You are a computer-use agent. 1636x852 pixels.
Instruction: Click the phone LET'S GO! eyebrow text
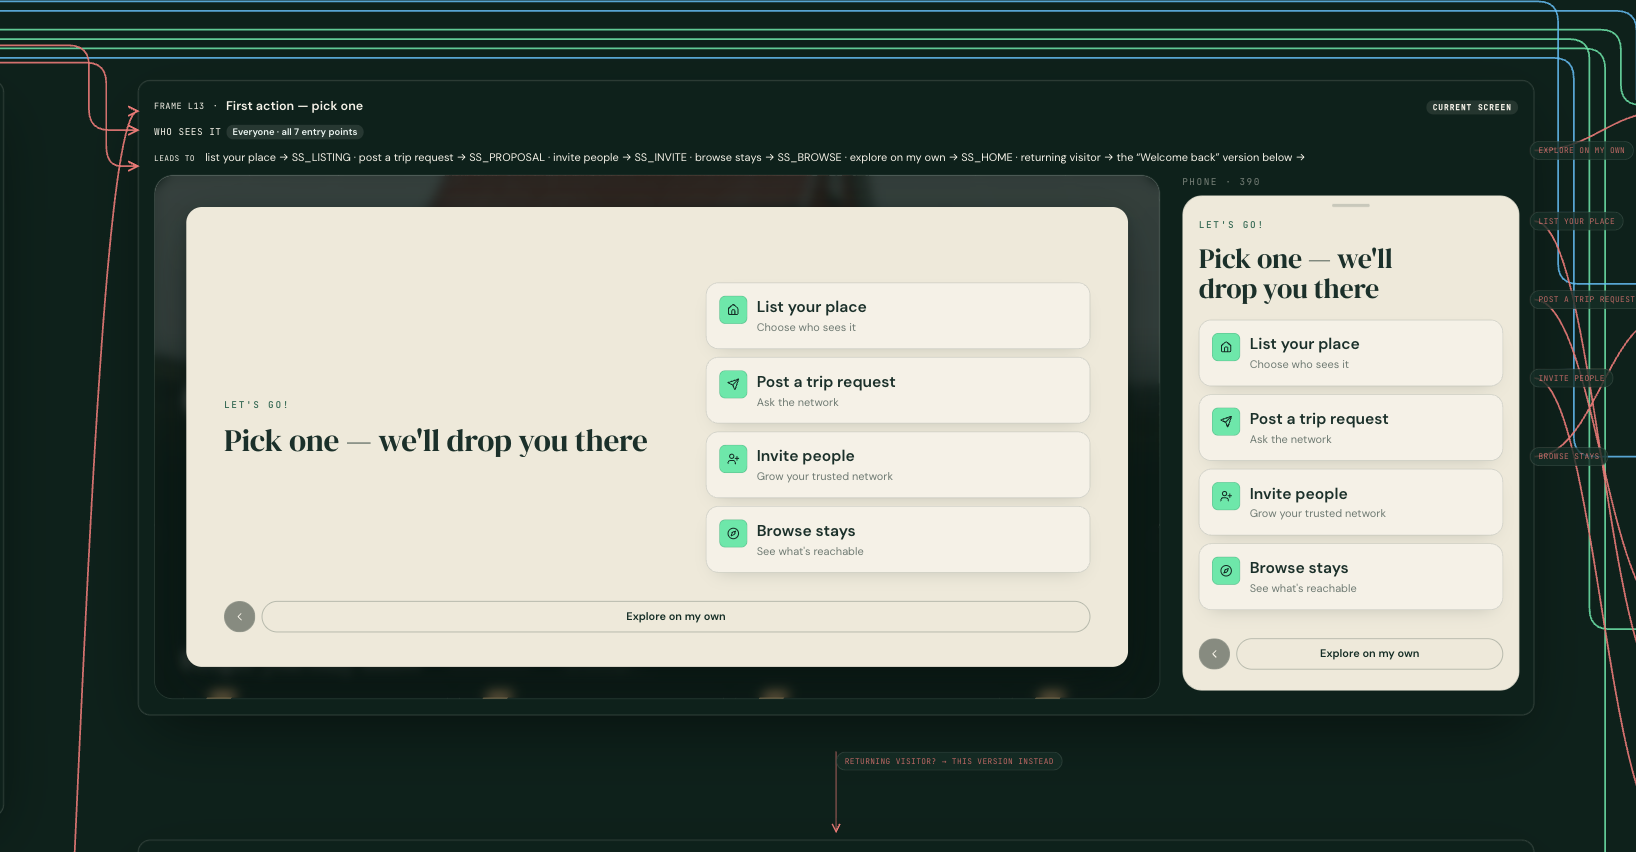pos(1231,225)
